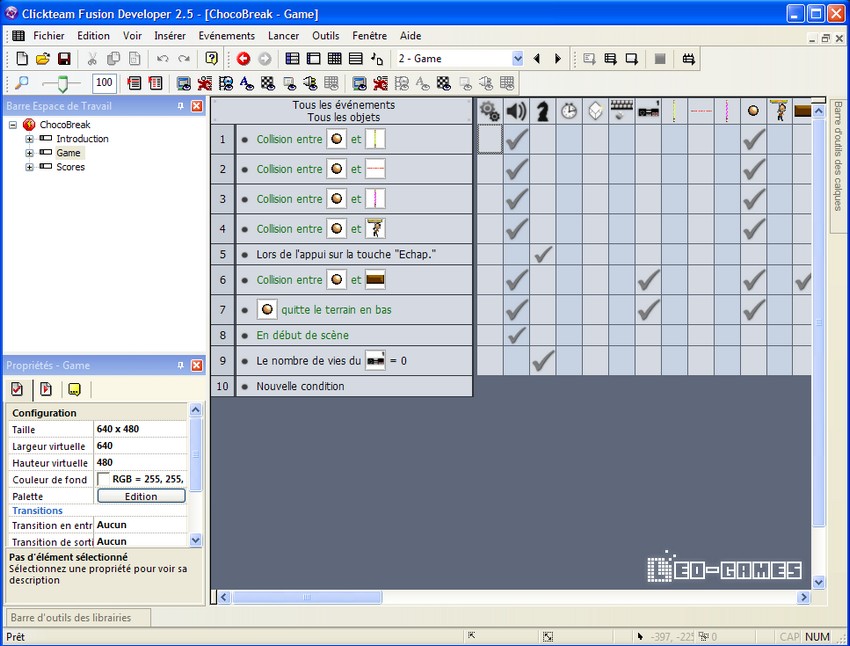
Task: Go to next frame arrow
Action: (x=558, y=59)
